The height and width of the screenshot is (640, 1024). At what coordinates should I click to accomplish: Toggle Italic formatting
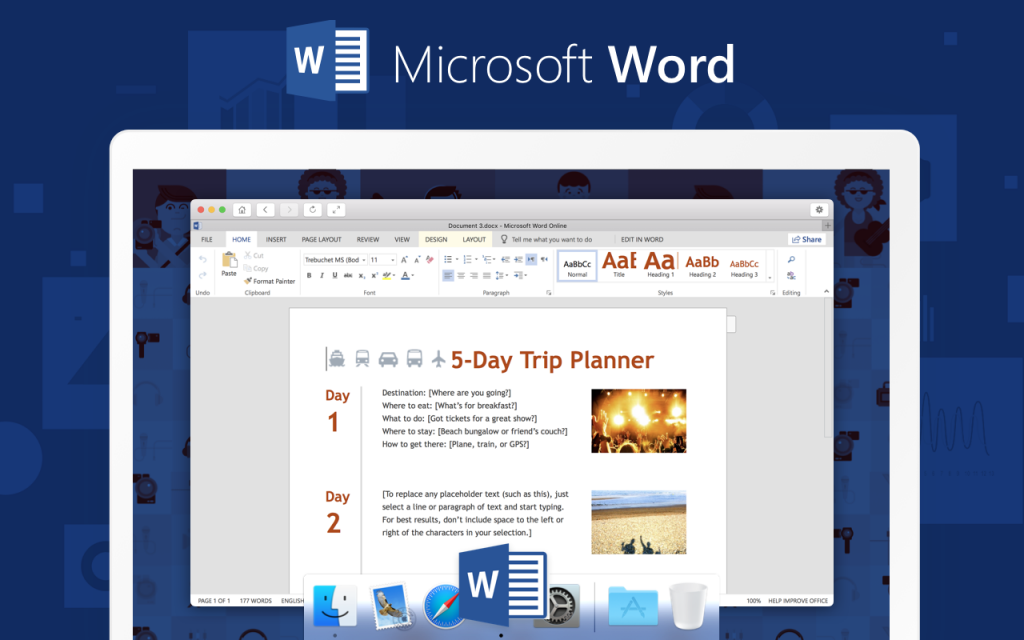tap(321, 275)
